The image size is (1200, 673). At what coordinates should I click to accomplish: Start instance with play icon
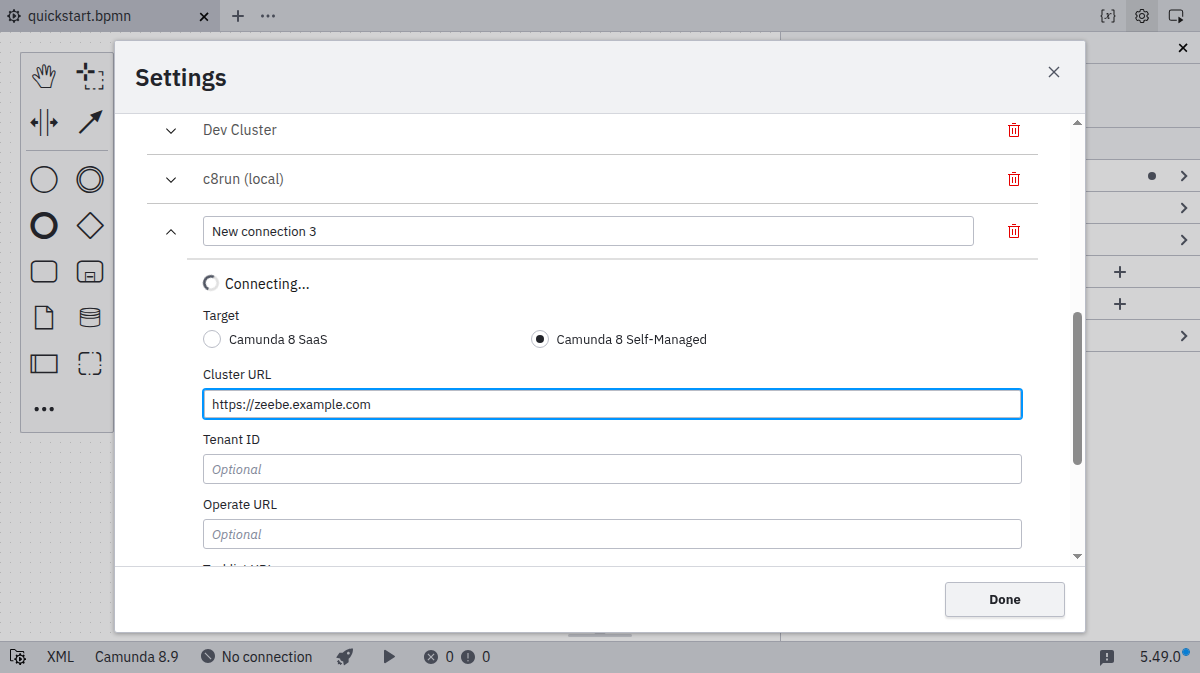(x=389, y=657)
